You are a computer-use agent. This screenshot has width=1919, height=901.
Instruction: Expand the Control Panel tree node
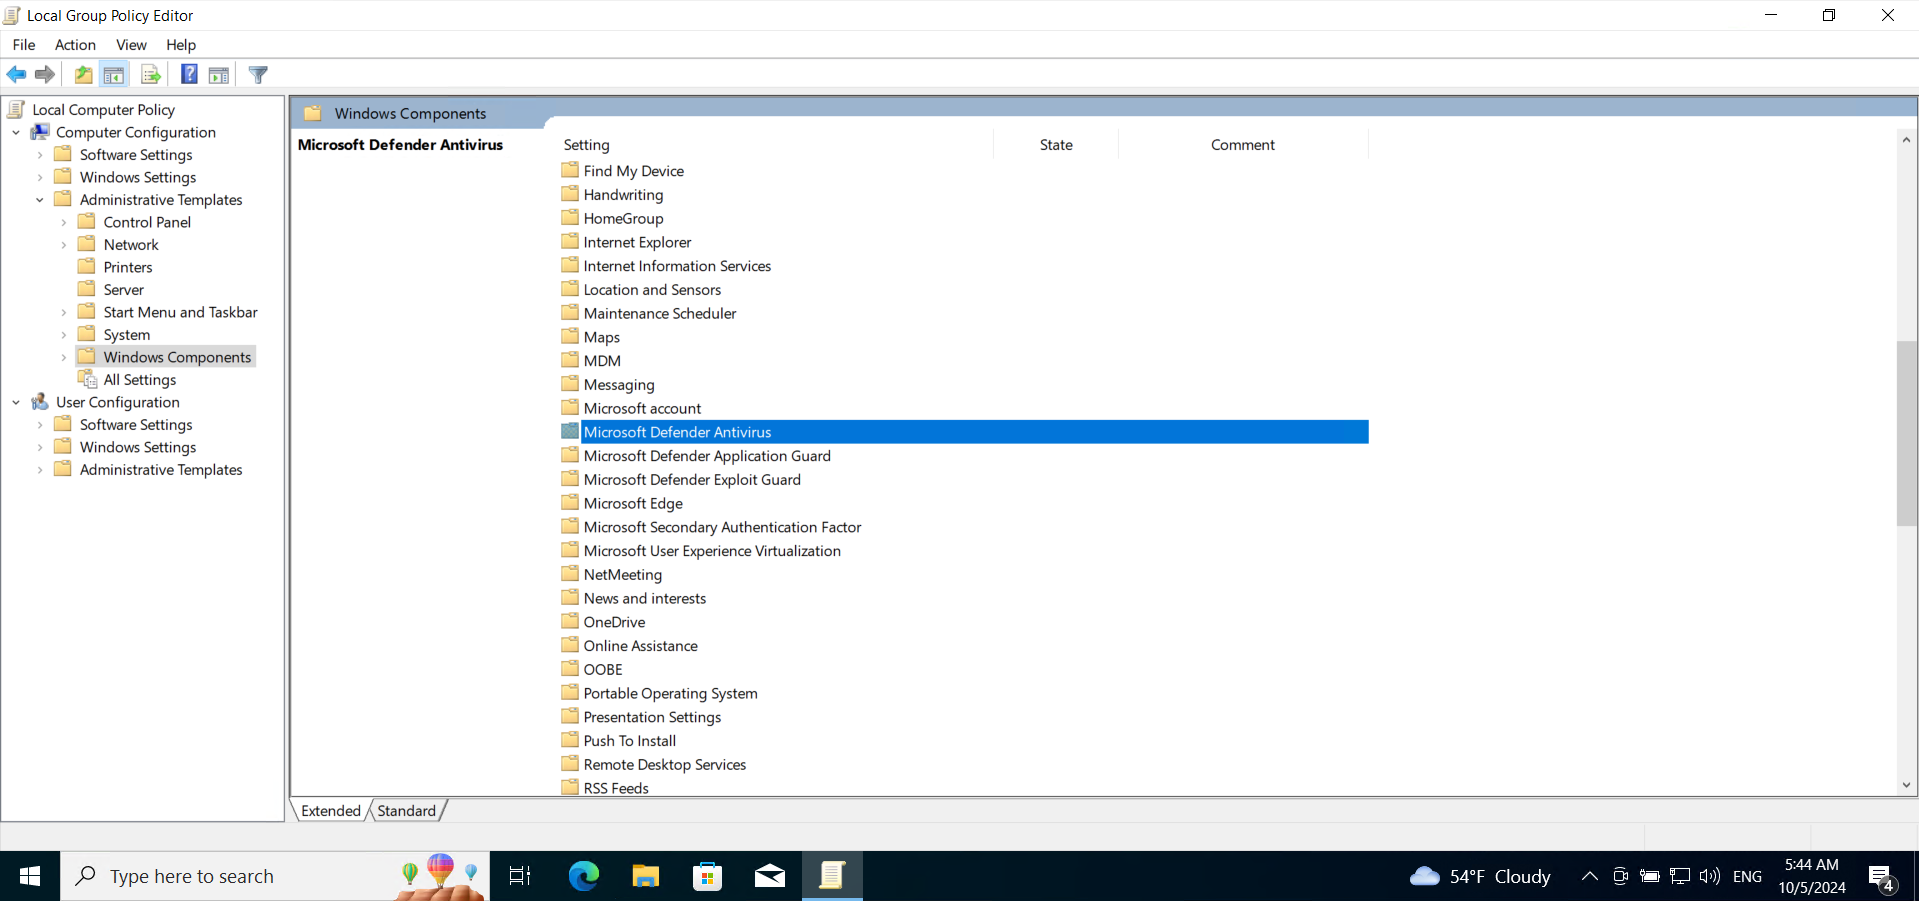click(64, 223)
